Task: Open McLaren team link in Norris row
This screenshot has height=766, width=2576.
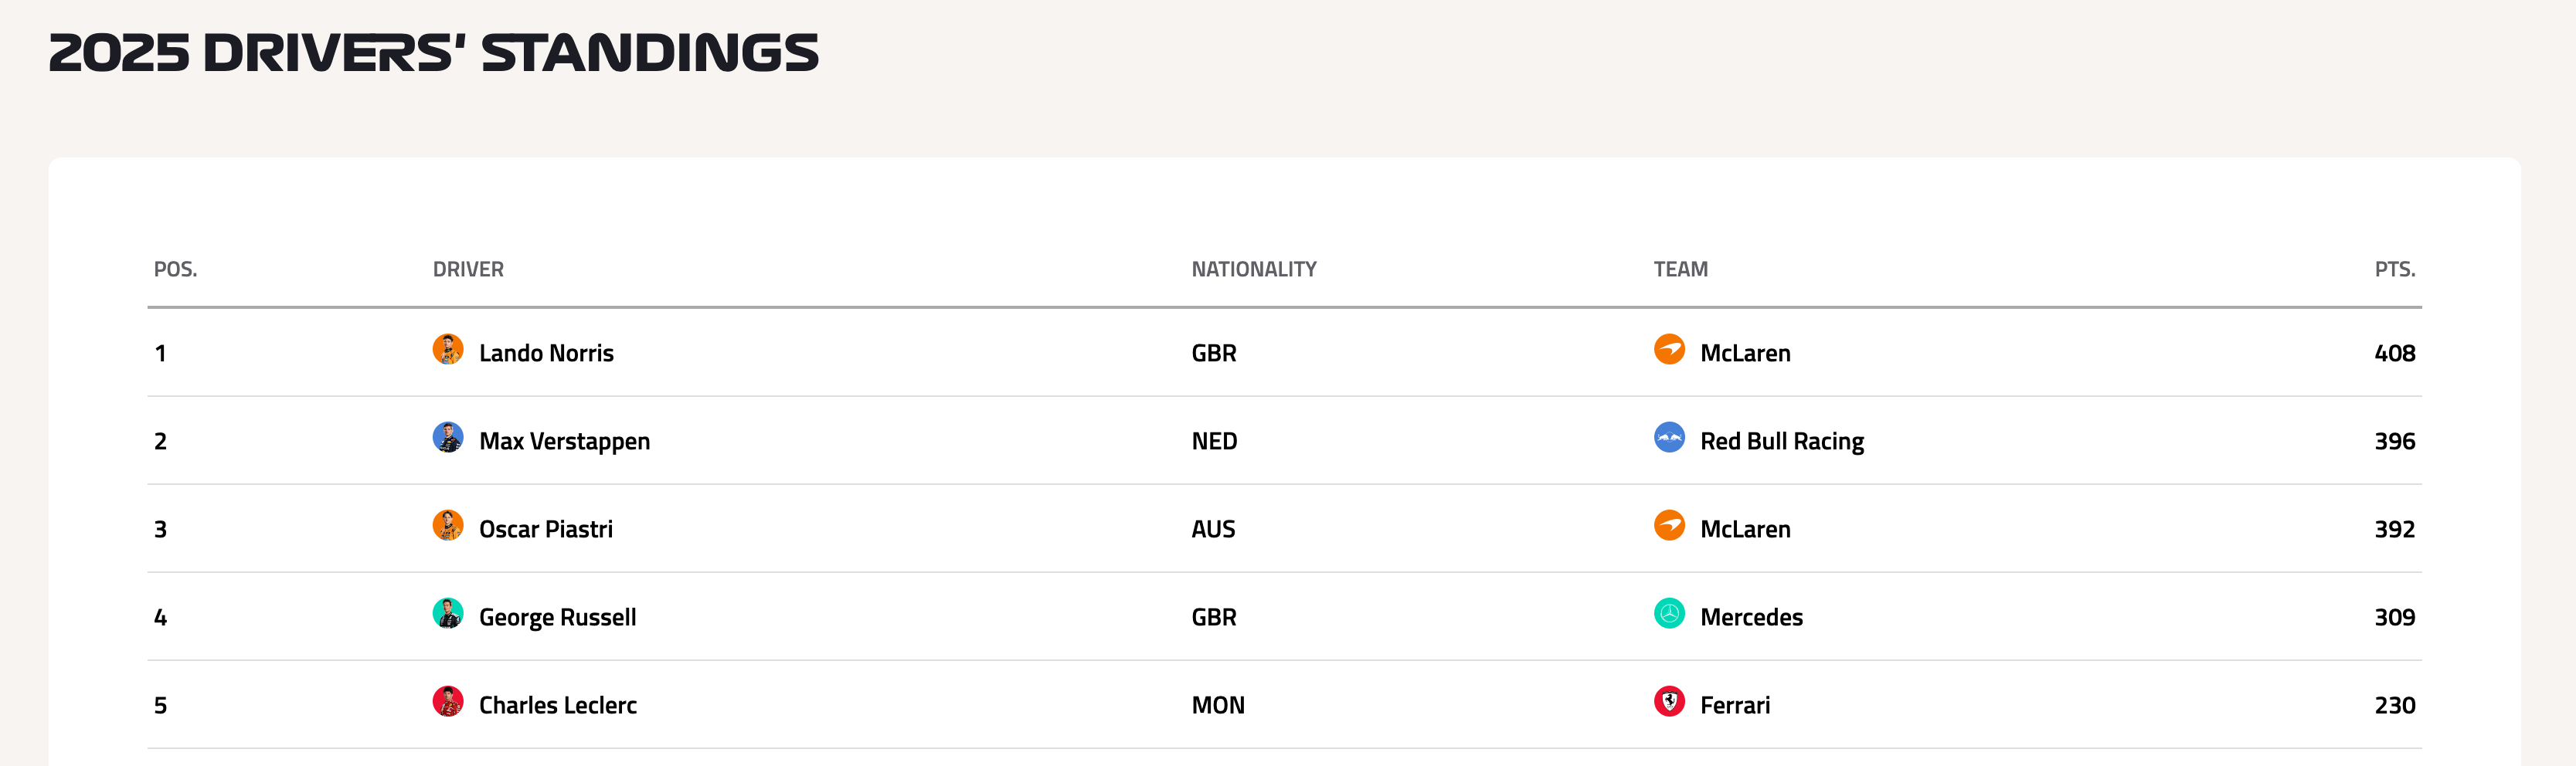Action: (x=1745, y=353)
